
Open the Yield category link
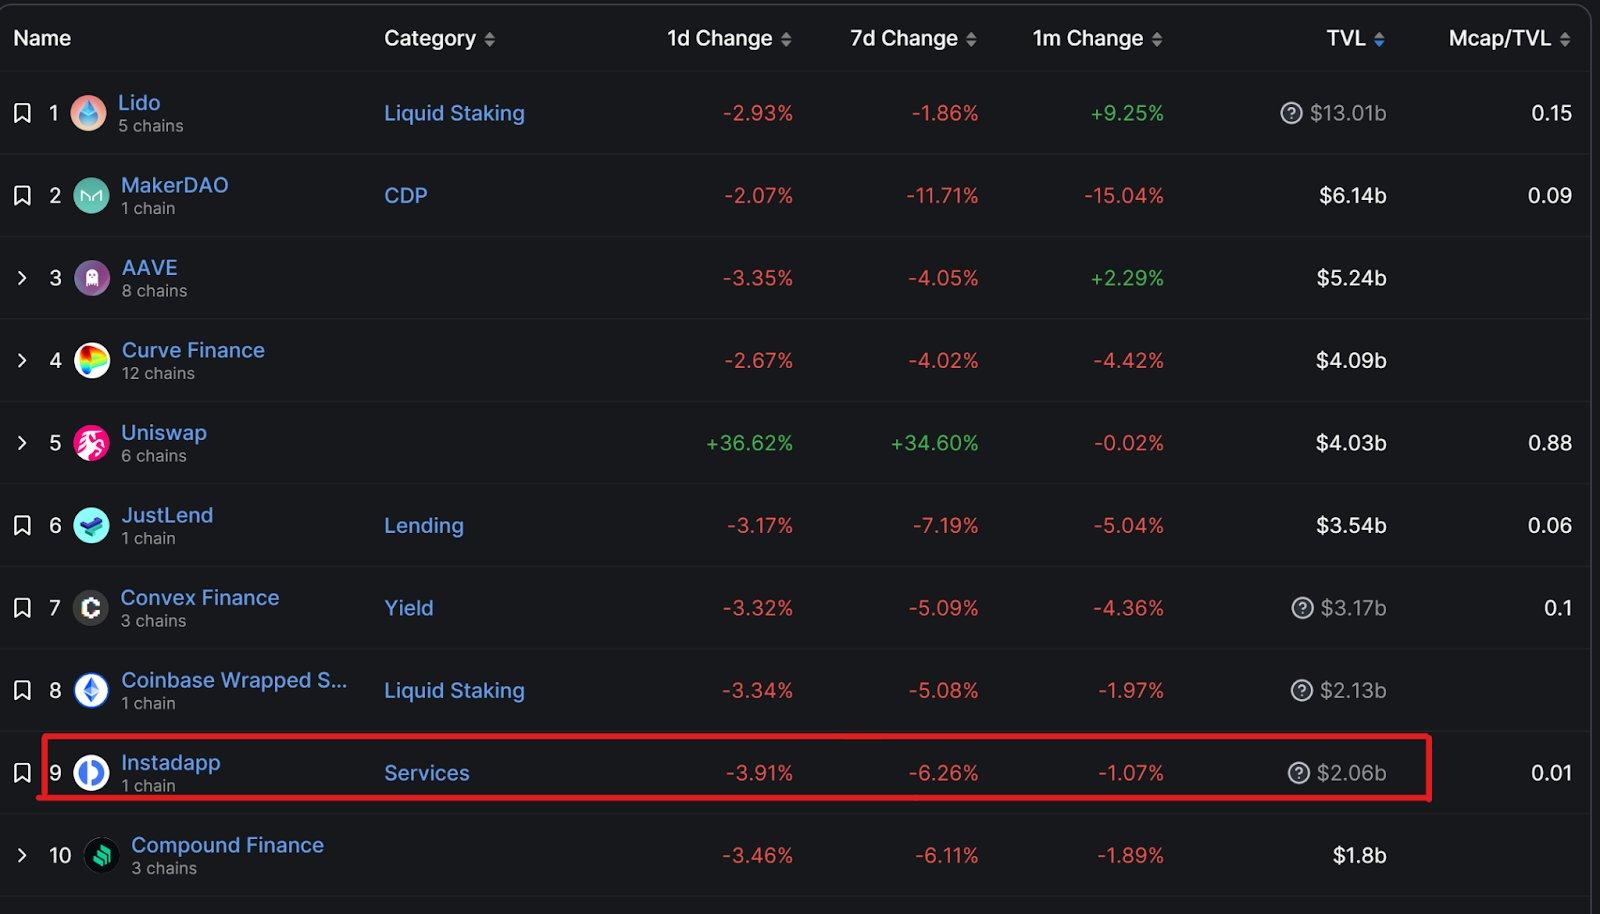[x=409, y=608]
